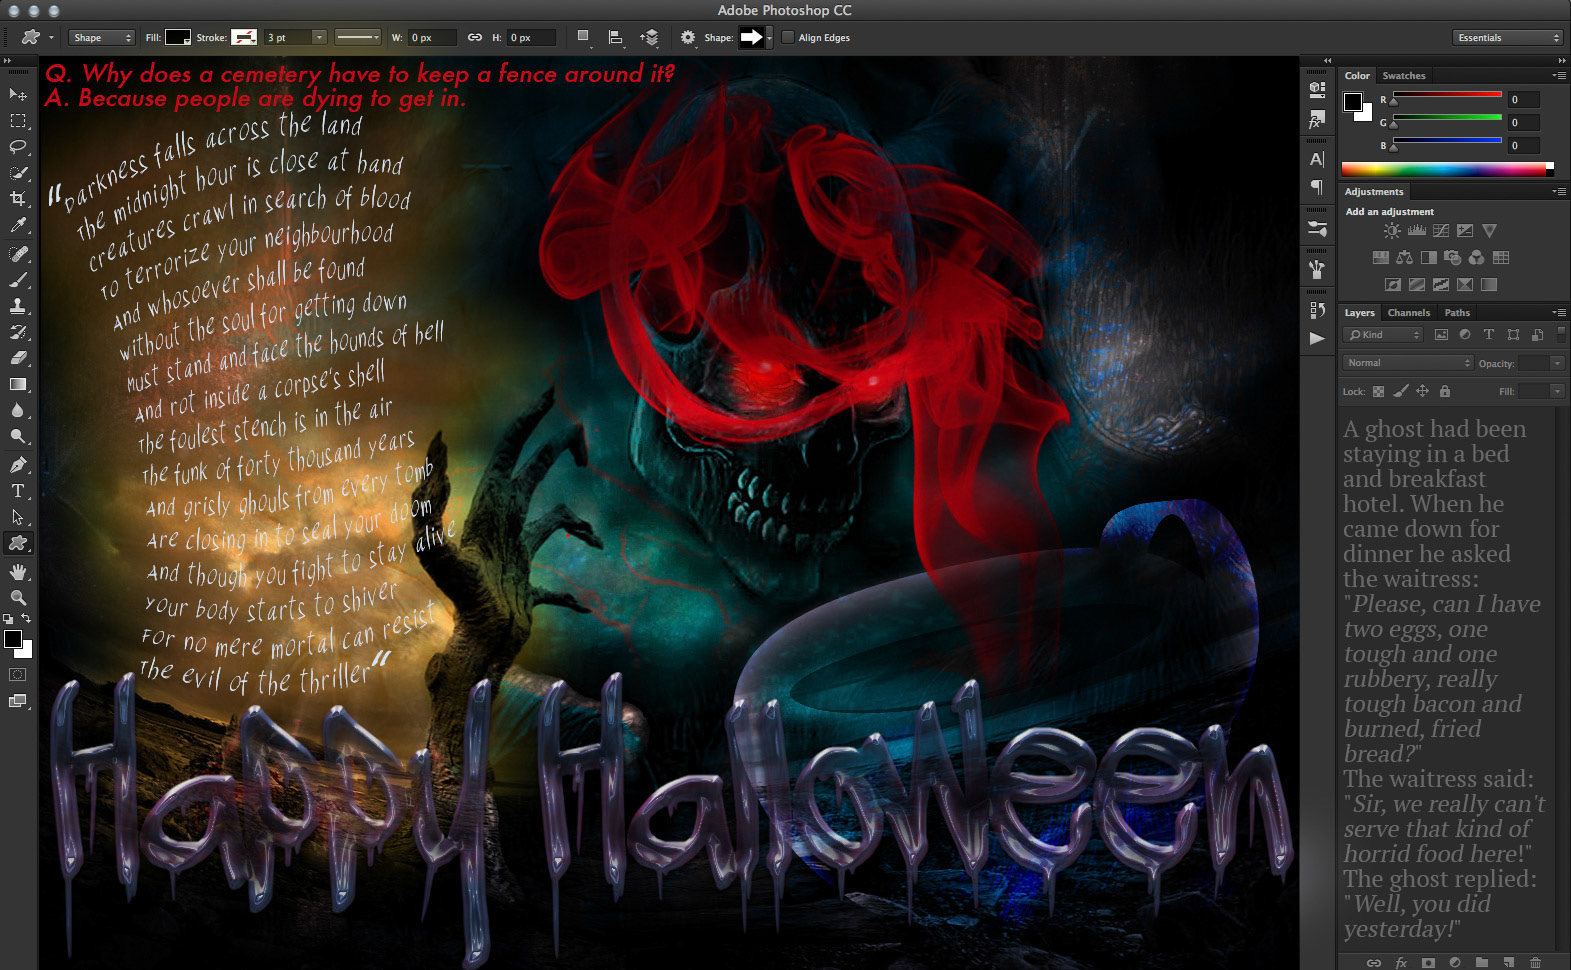Open the stroke line style dropdown
Image resolution: width=1571 pixels, height=970 pixels.
[x=358, y=38]
